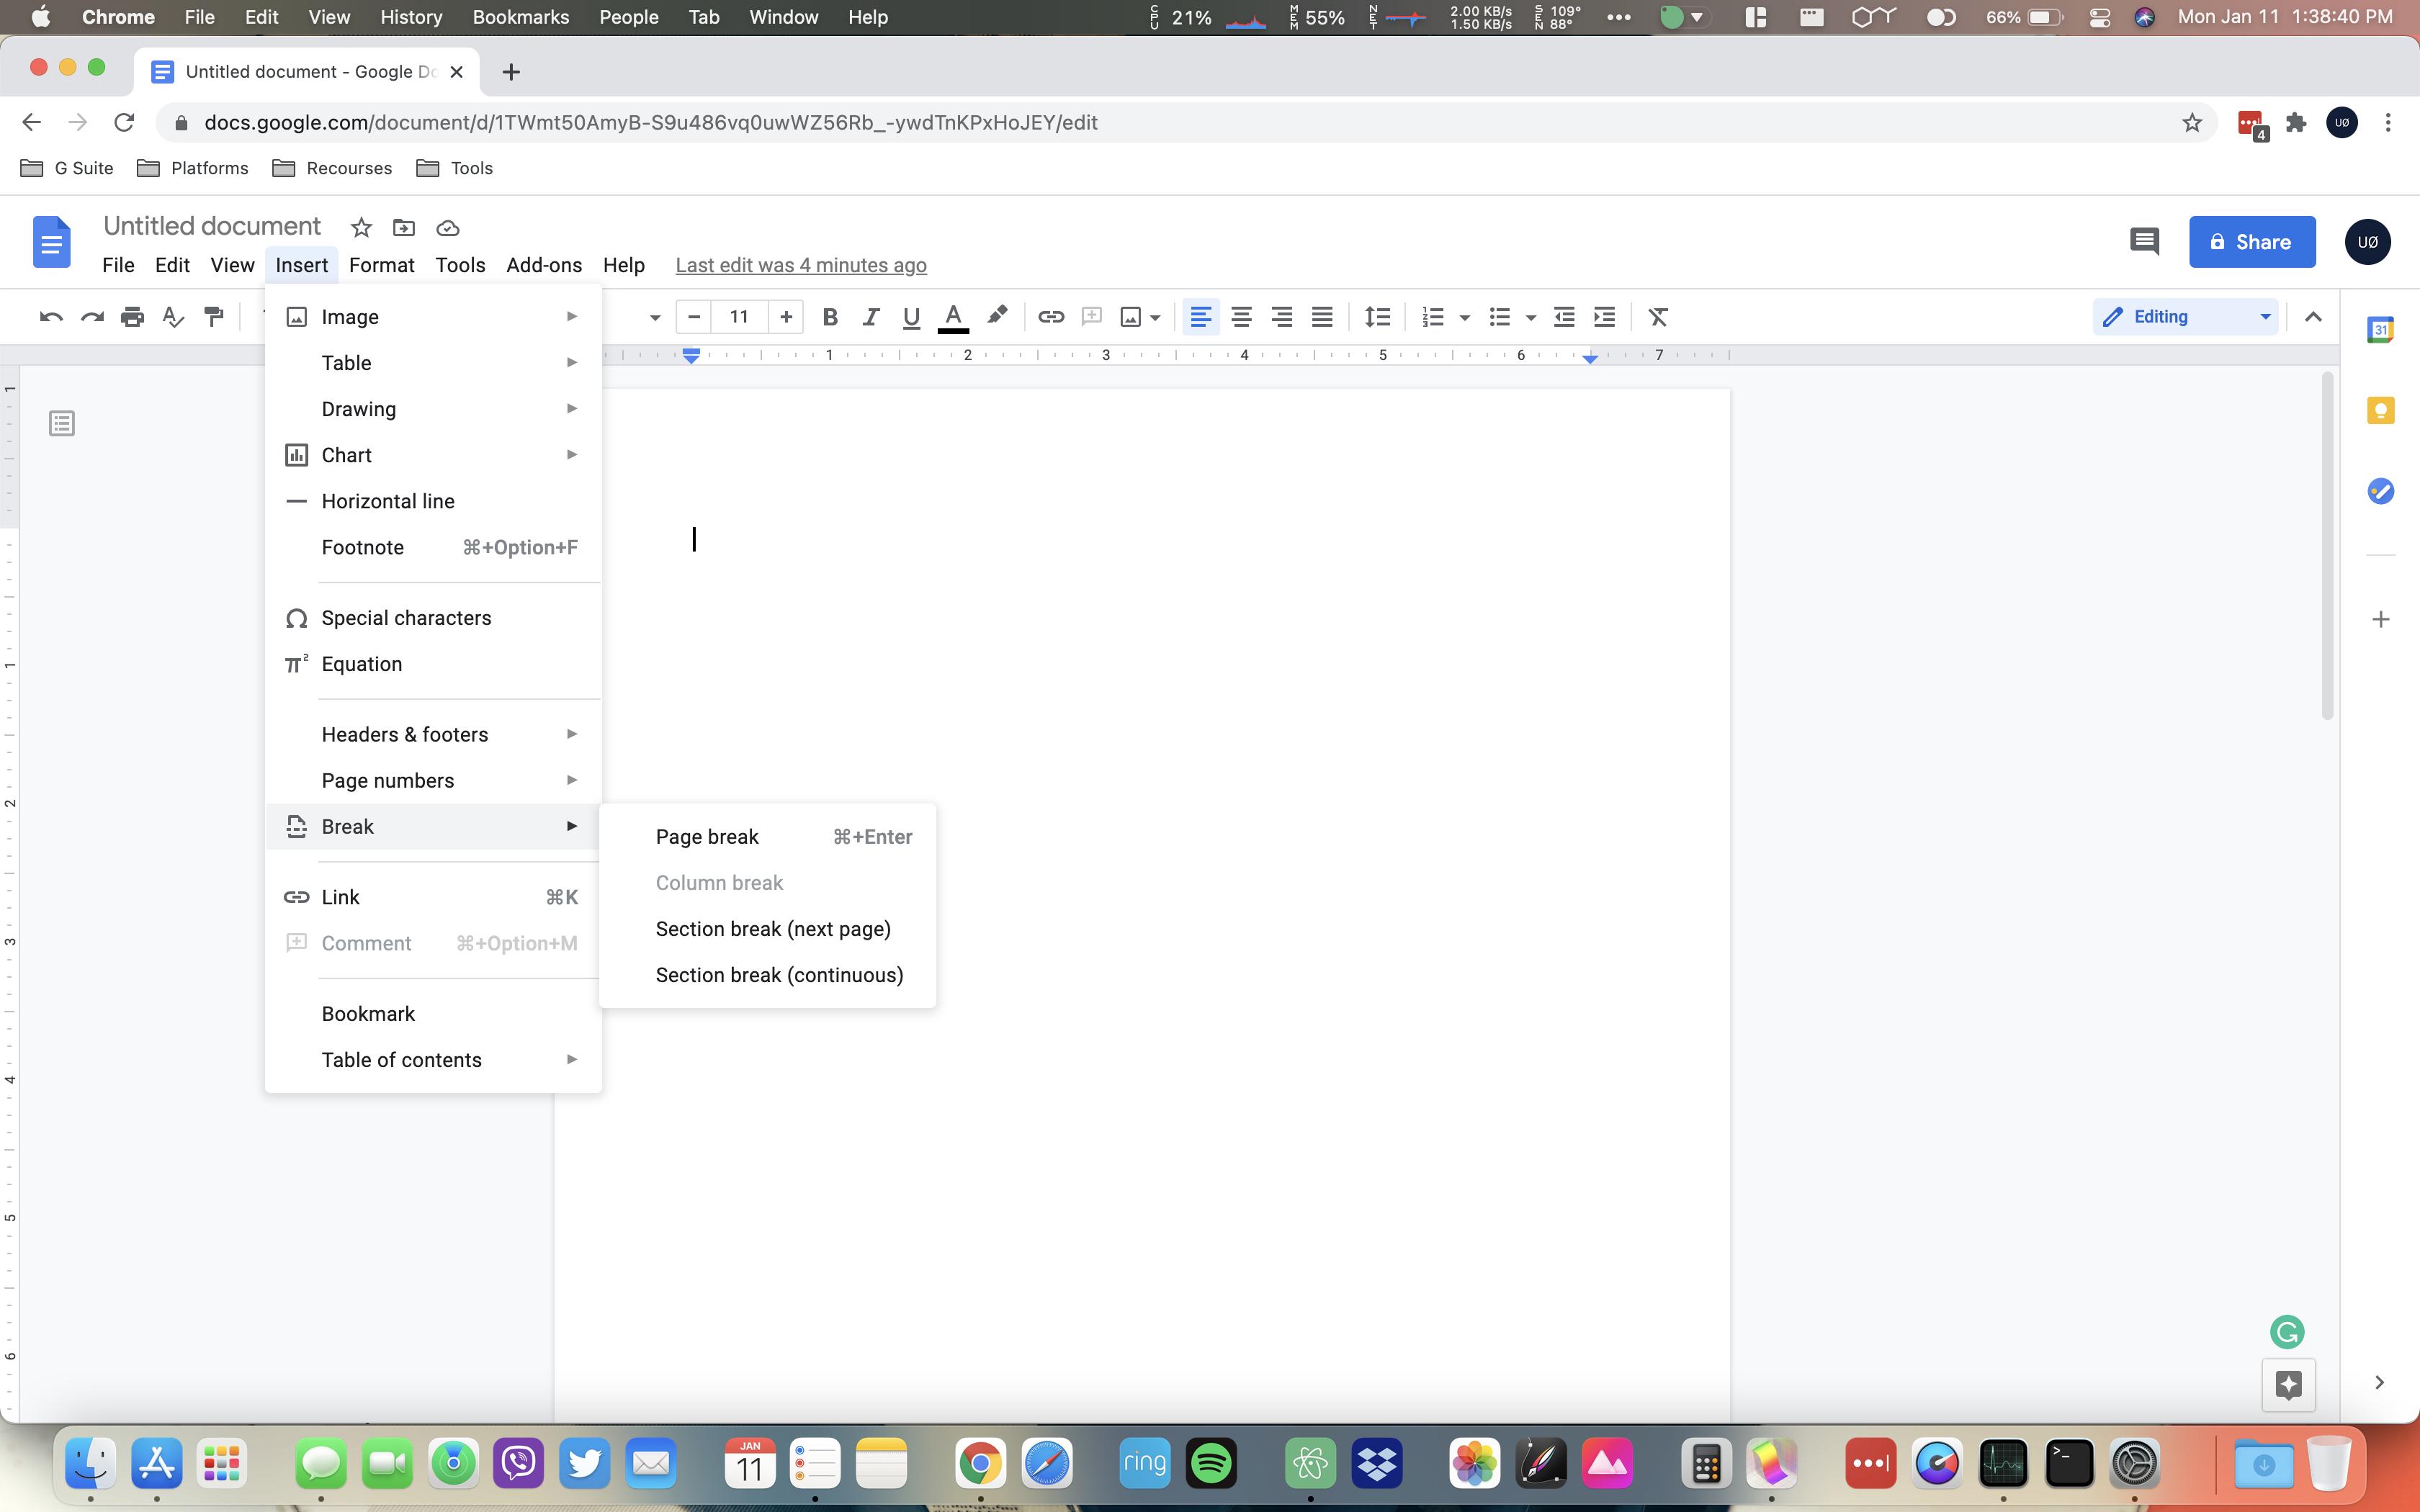Hide the menus with the collapse chevron
The image size is (2420, 1512).
coord(2313,317)
